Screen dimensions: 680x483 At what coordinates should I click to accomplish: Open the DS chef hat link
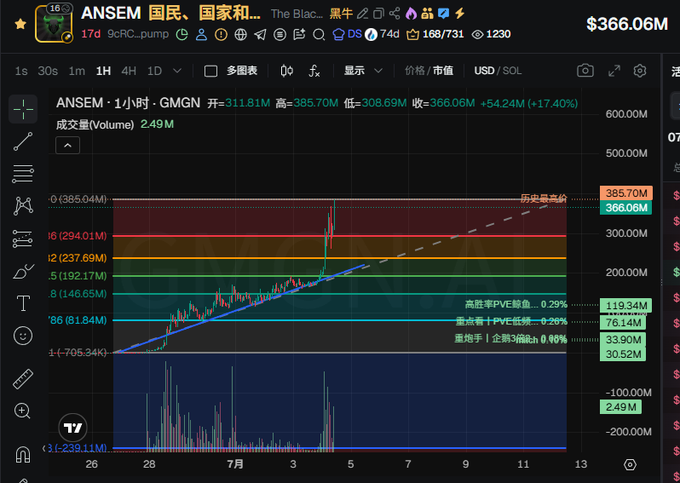tap(347, 34)
